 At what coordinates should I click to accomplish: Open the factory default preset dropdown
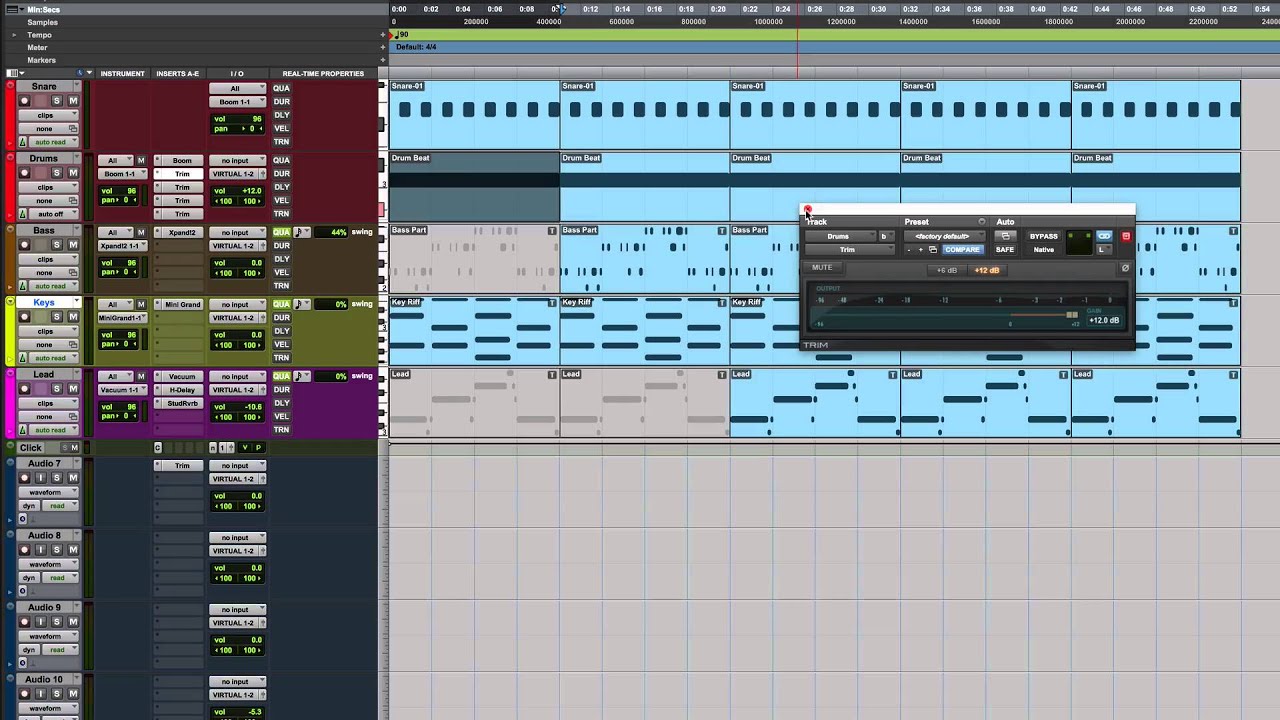click(944, 237)
